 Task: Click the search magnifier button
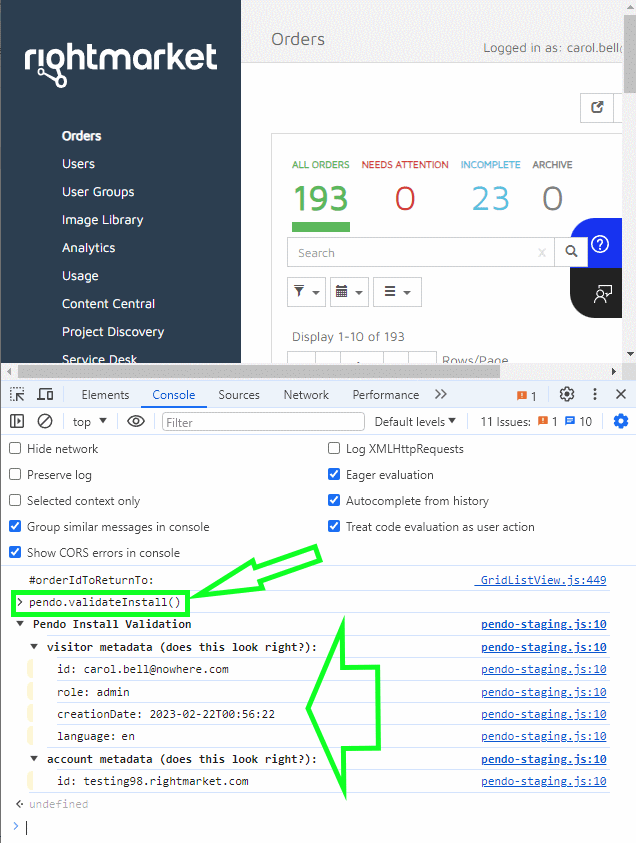click(x=571, y=252)
